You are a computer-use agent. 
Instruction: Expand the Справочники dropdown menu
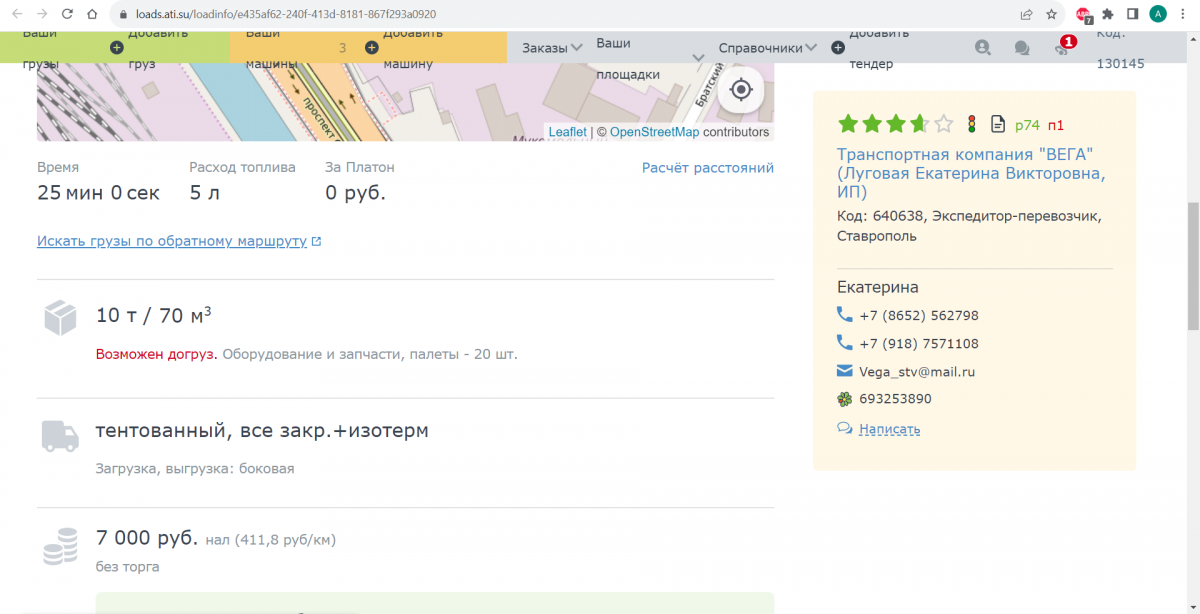pyautogui.click(x=767, y=48)
